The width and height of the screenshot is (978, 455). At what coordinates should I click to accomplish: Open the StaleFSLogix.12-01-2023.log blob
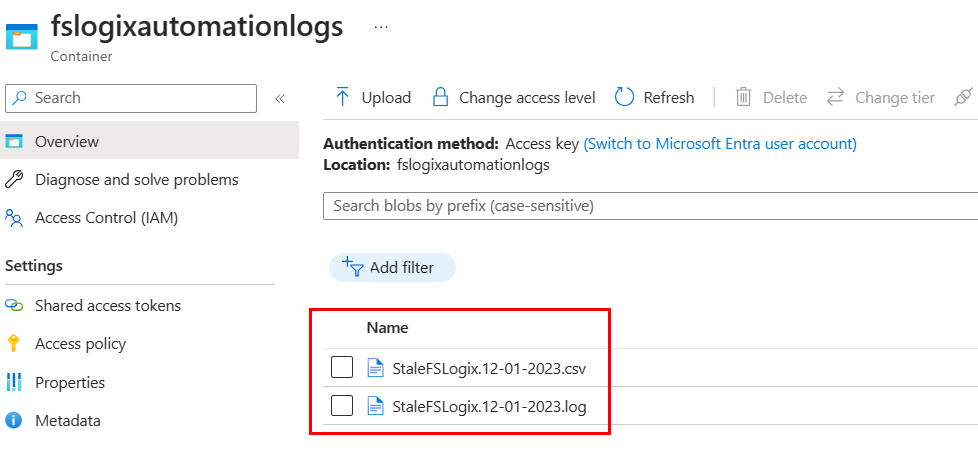coord(489,406)
